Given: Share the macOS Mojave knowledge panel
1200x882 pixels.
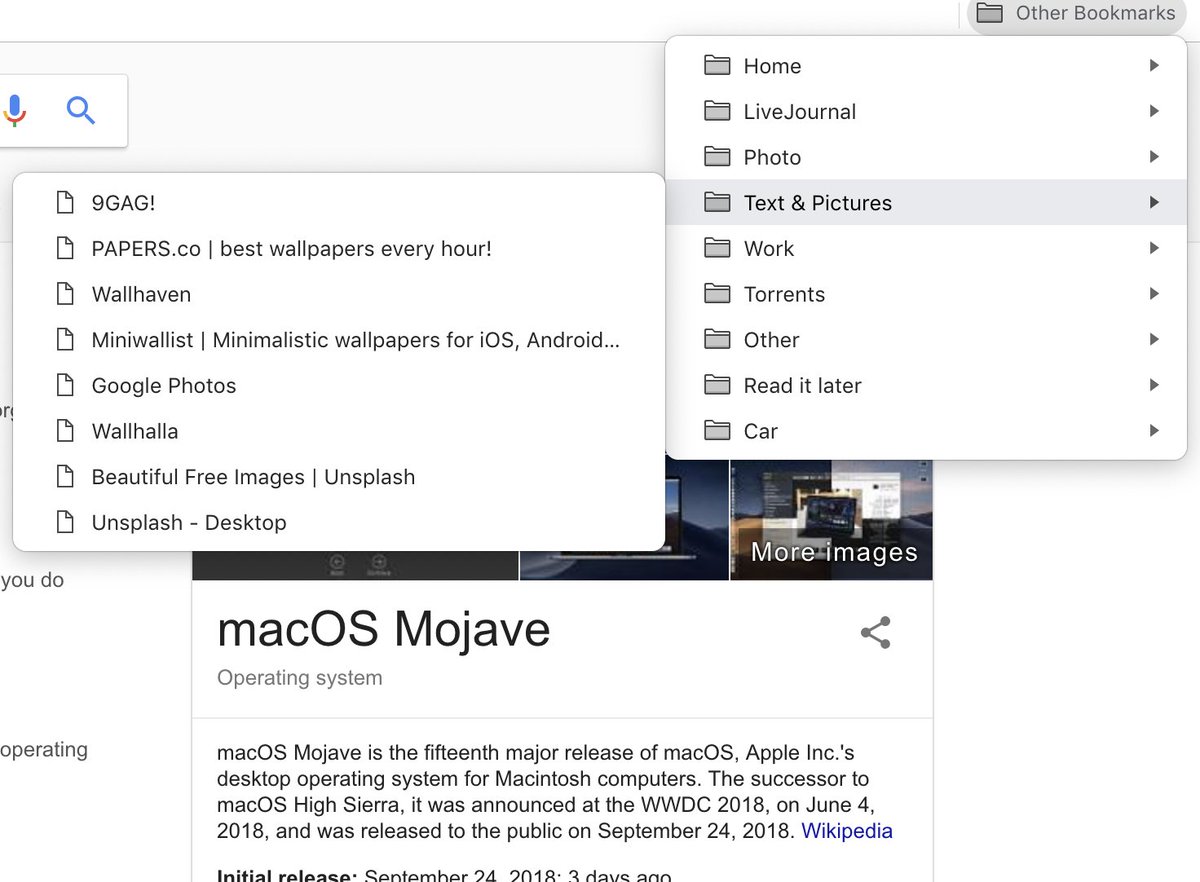Looking at the screenshot, I should click(x=876, y=633).
